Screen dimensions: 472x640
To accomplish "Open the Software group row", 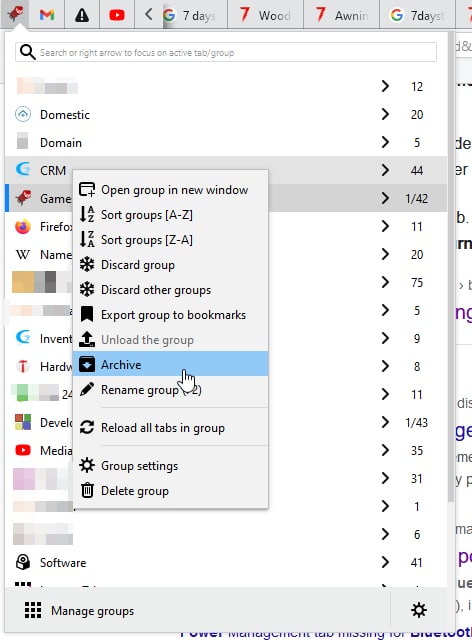I will click(226, 562).
